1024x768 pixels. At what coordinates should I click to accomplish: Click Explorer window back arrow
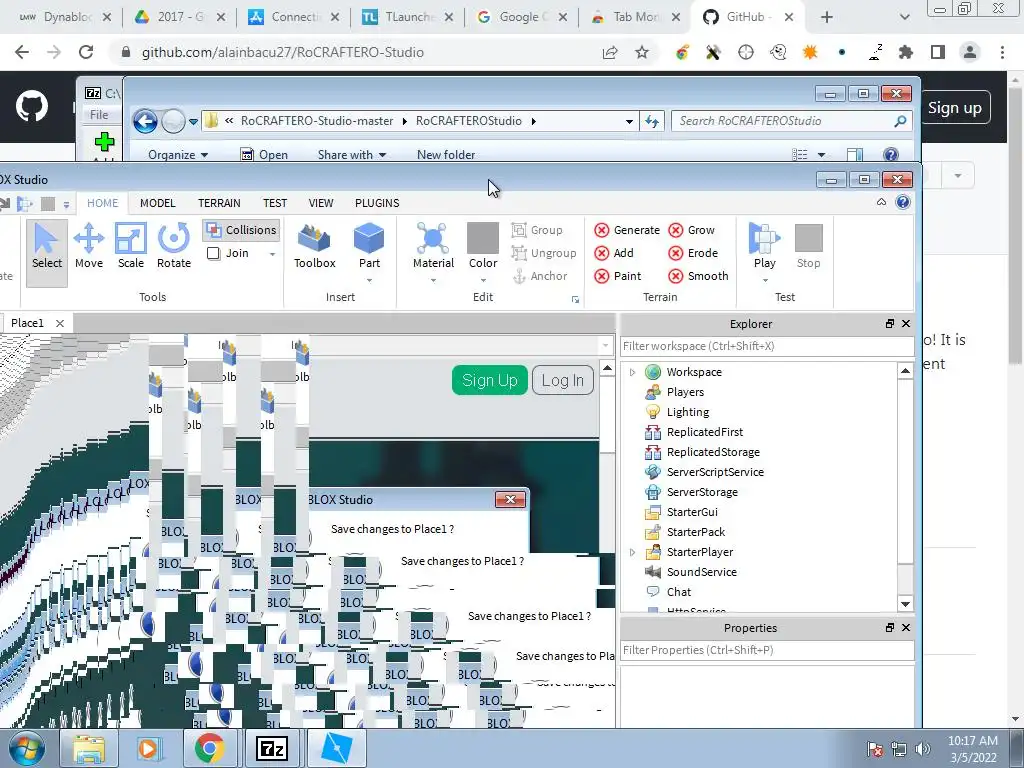pyautogui.click(x=145, y=121)
